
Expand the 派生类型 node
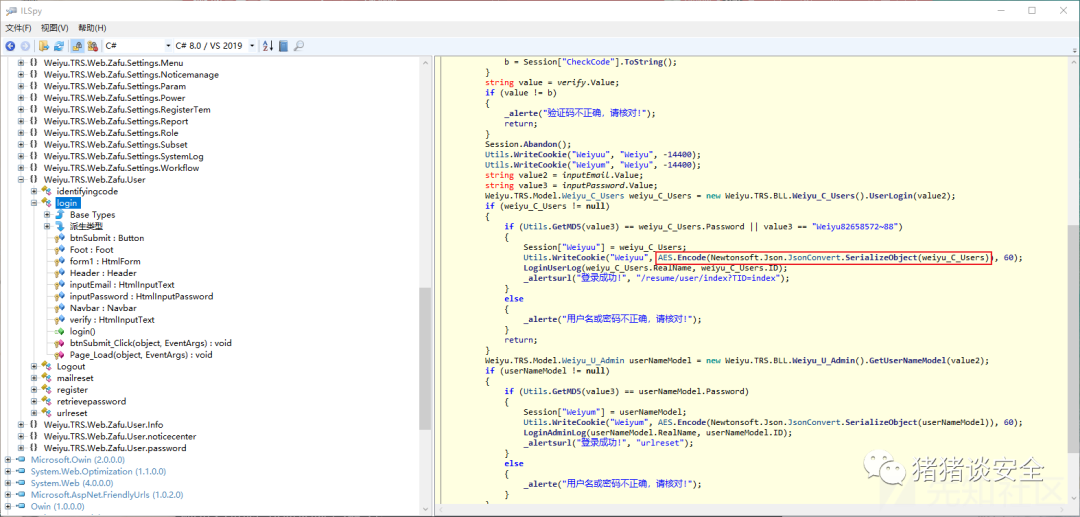point(47,226)
